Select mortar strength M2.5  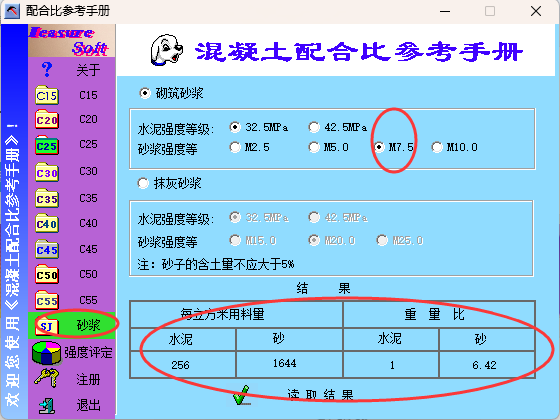point(235,147)
